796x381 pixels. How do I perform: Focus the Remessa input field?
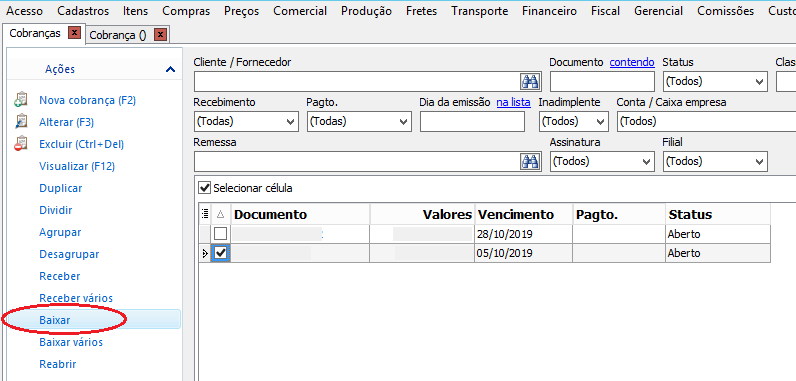(356, 161)
